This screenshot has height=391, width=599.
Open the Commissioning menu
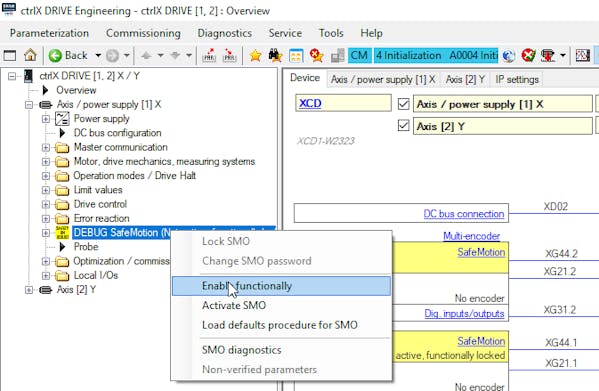143,33
